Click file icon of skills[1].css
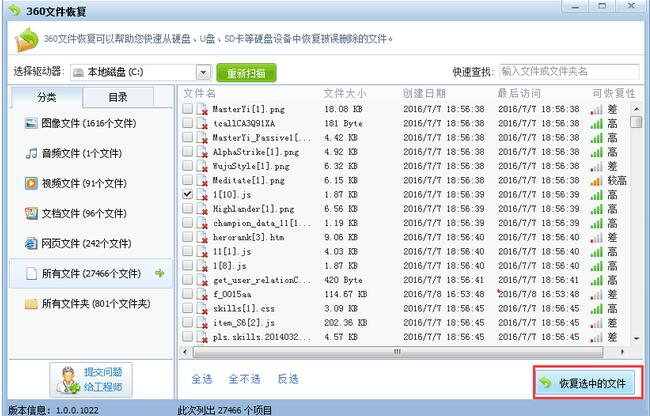 [202, 309]
